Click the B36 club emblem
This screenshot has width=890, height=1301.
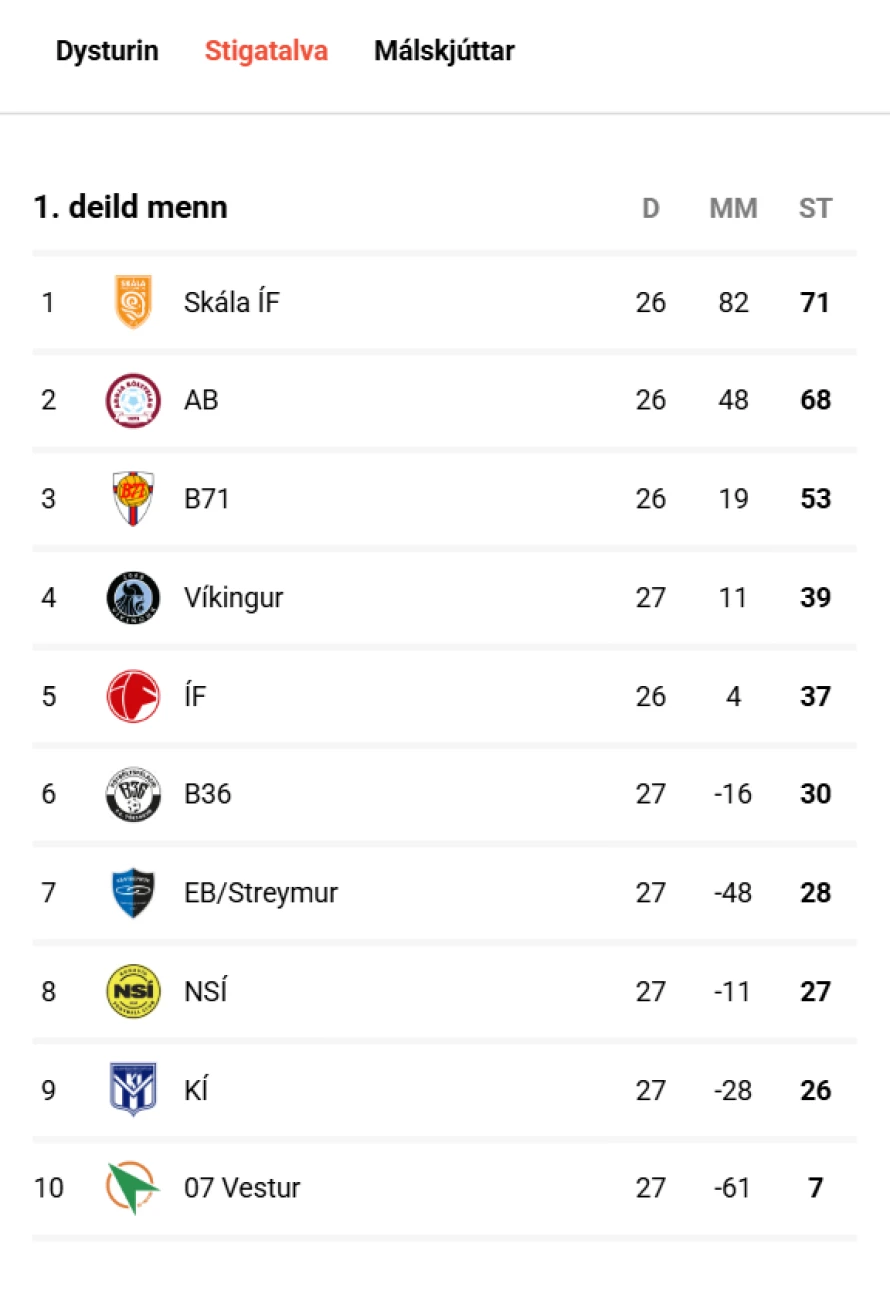pyautogui.click(x=133, y=794)
